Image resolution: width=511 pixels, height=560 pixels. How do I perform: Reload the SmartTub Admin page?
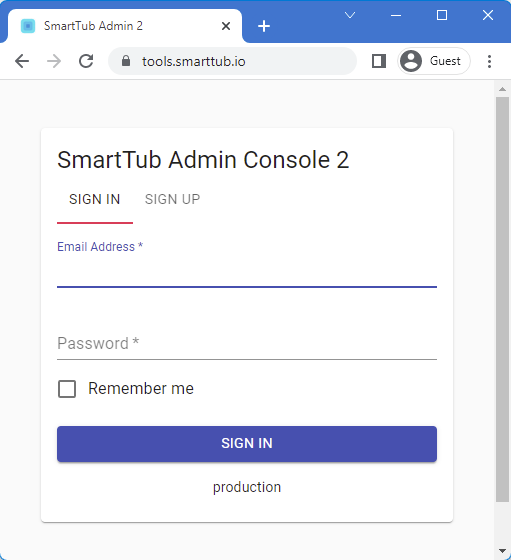coord(86,61)
